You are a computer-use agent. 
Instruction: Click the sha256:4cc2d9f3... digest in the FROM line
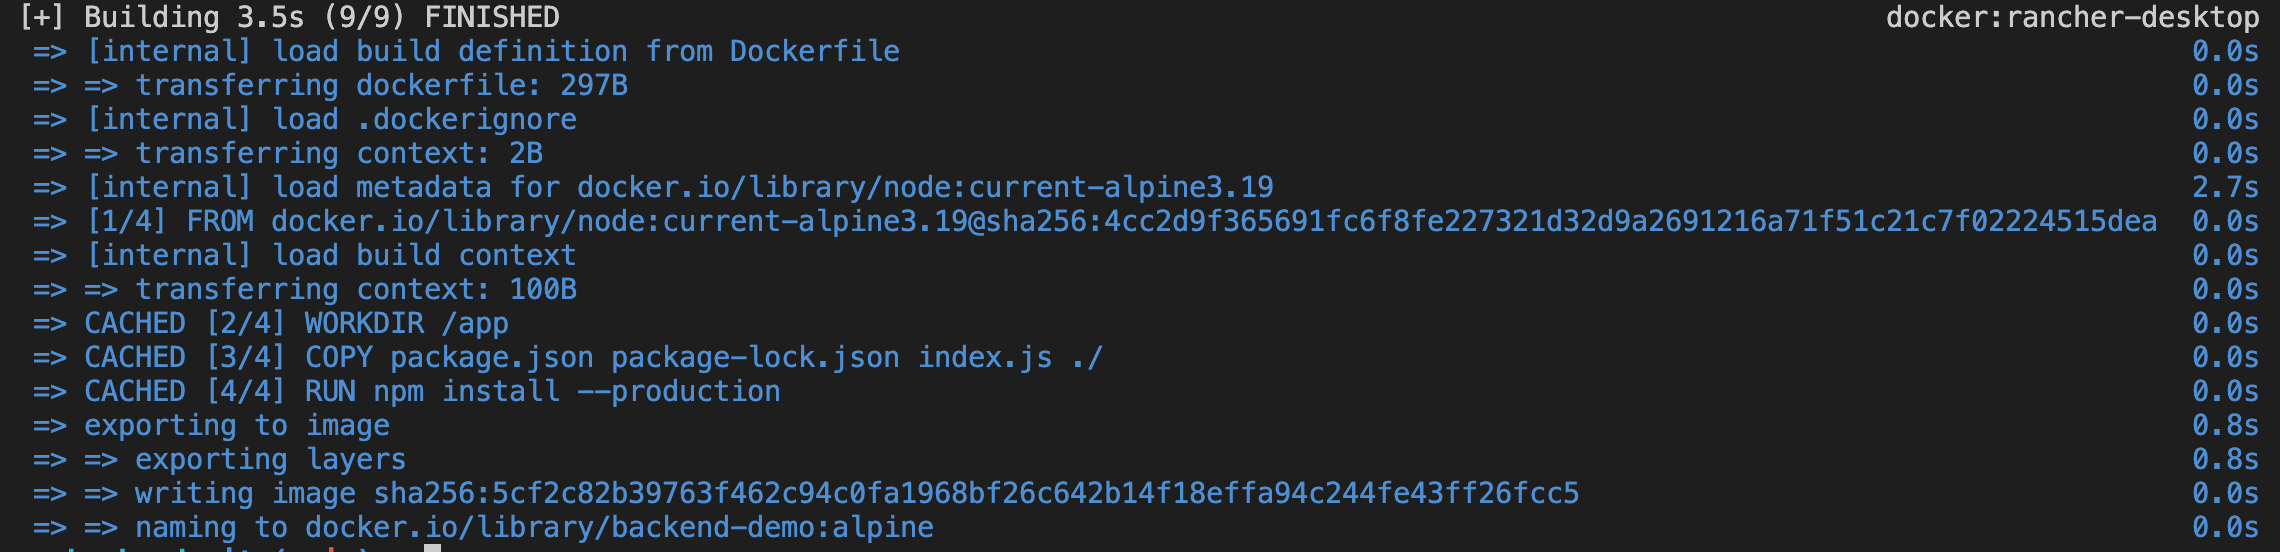1565,221
